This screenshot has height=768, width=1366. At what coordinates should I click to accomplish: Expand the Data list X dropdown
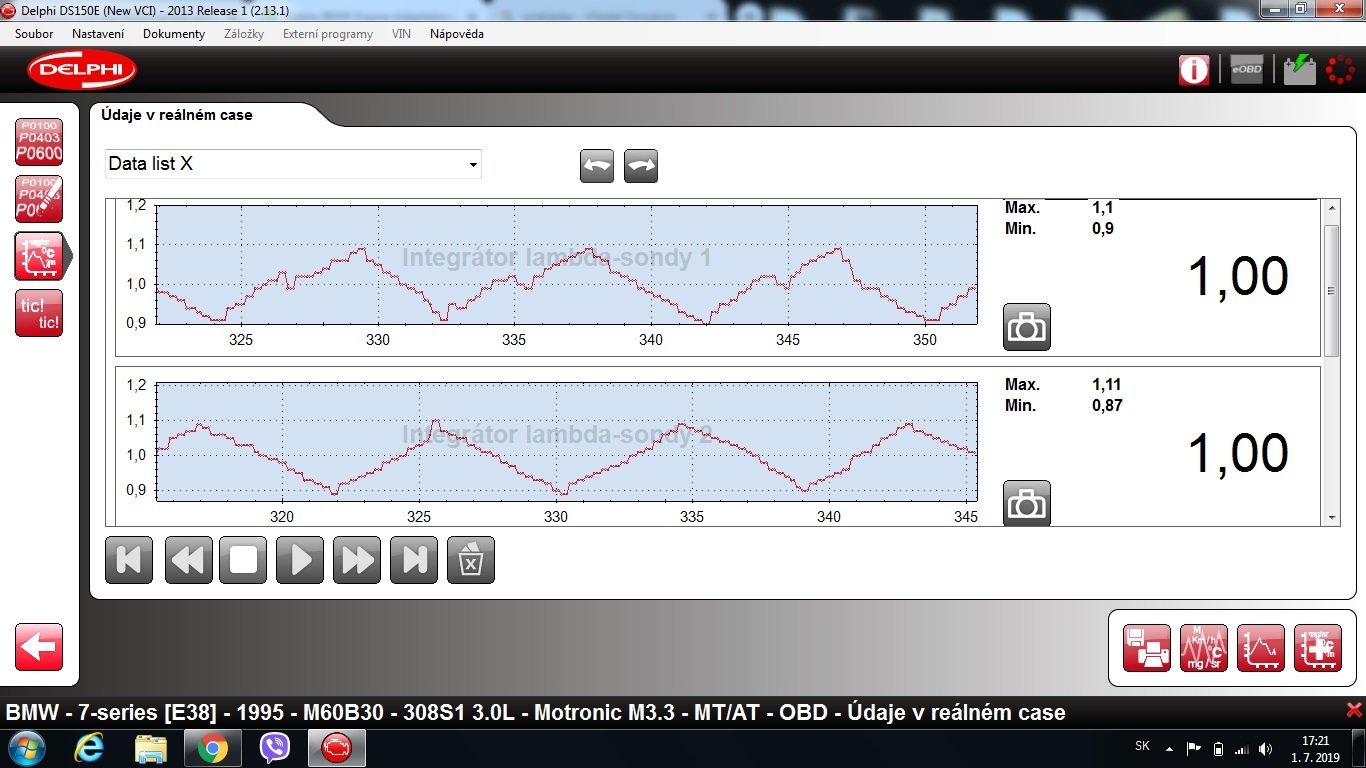[473, 165]
